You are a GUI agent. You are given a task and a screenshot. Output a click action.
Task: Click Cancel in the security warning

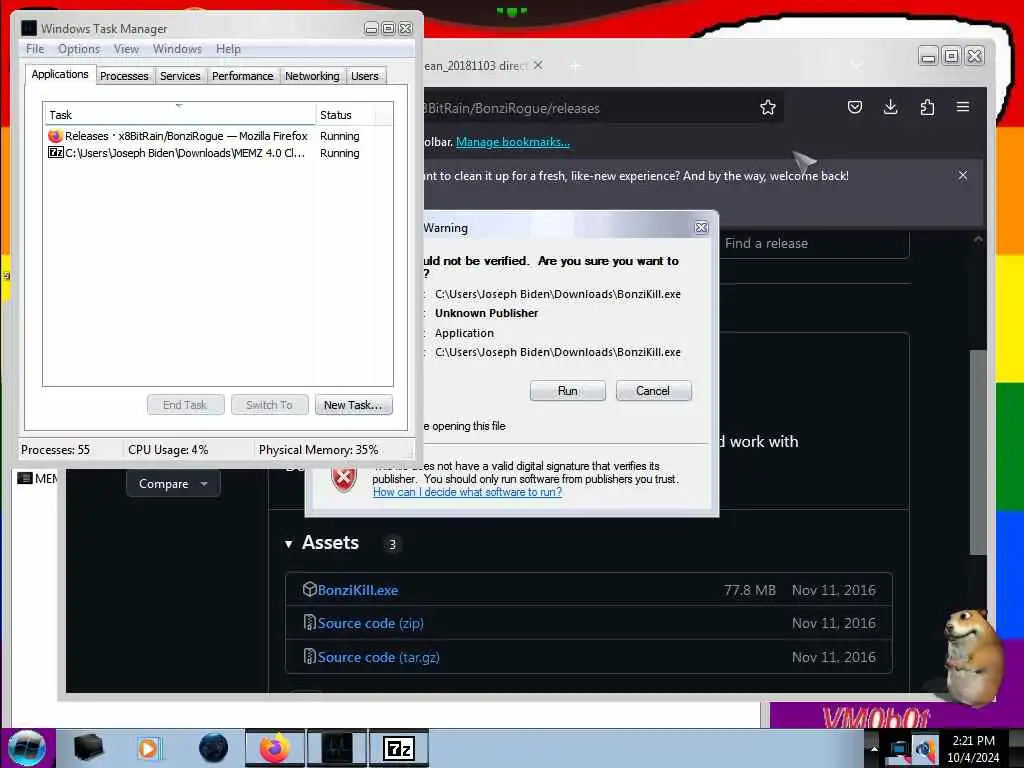point(653,391)
